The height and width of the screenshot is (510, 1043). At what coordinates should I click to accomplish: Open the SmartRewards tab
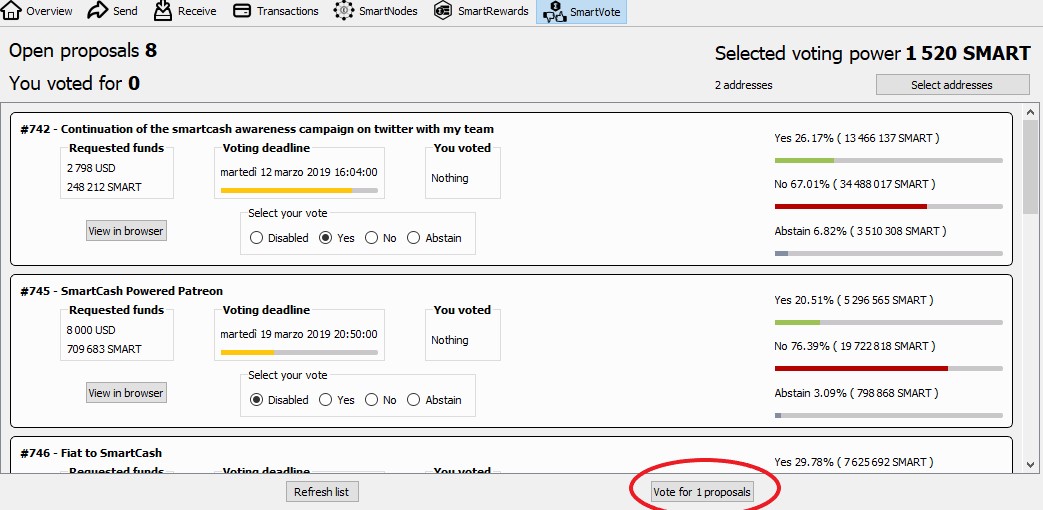(x=481, y=11)
